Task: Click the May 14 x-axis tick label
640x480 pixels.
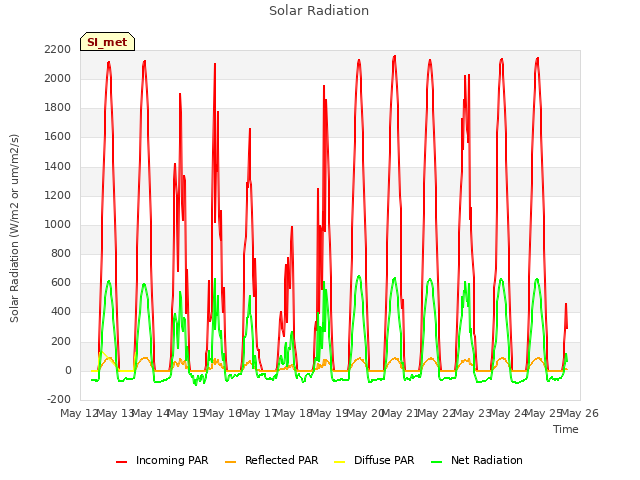Action: coord(151,413)
